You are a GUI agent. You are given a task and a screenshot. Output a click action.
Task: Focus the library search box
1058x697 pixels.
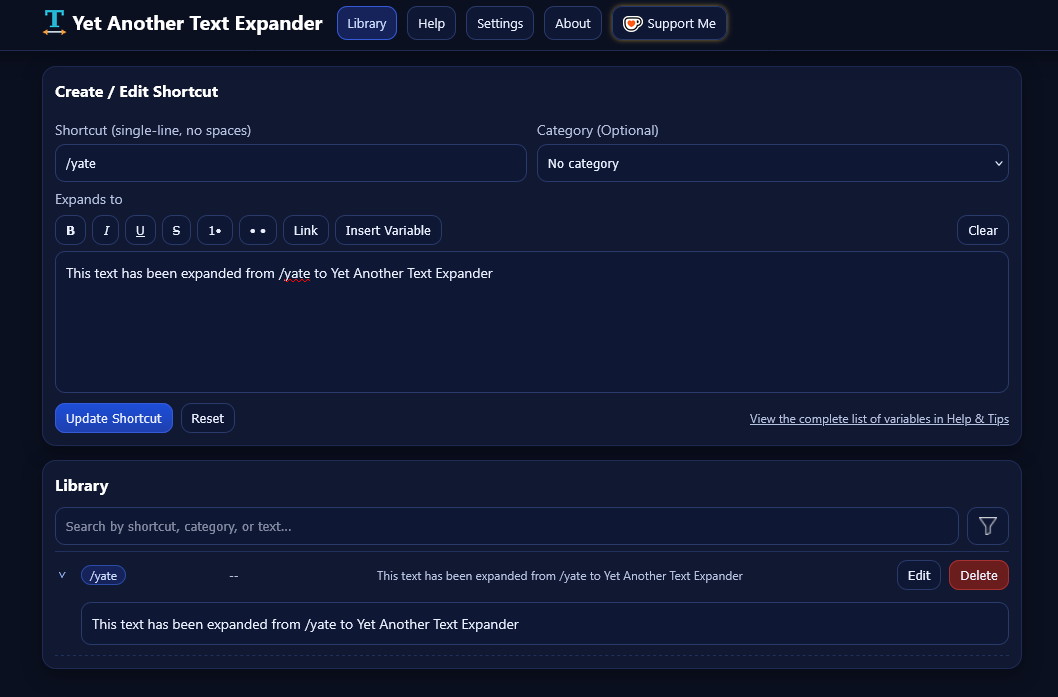(x=507, y=526)
